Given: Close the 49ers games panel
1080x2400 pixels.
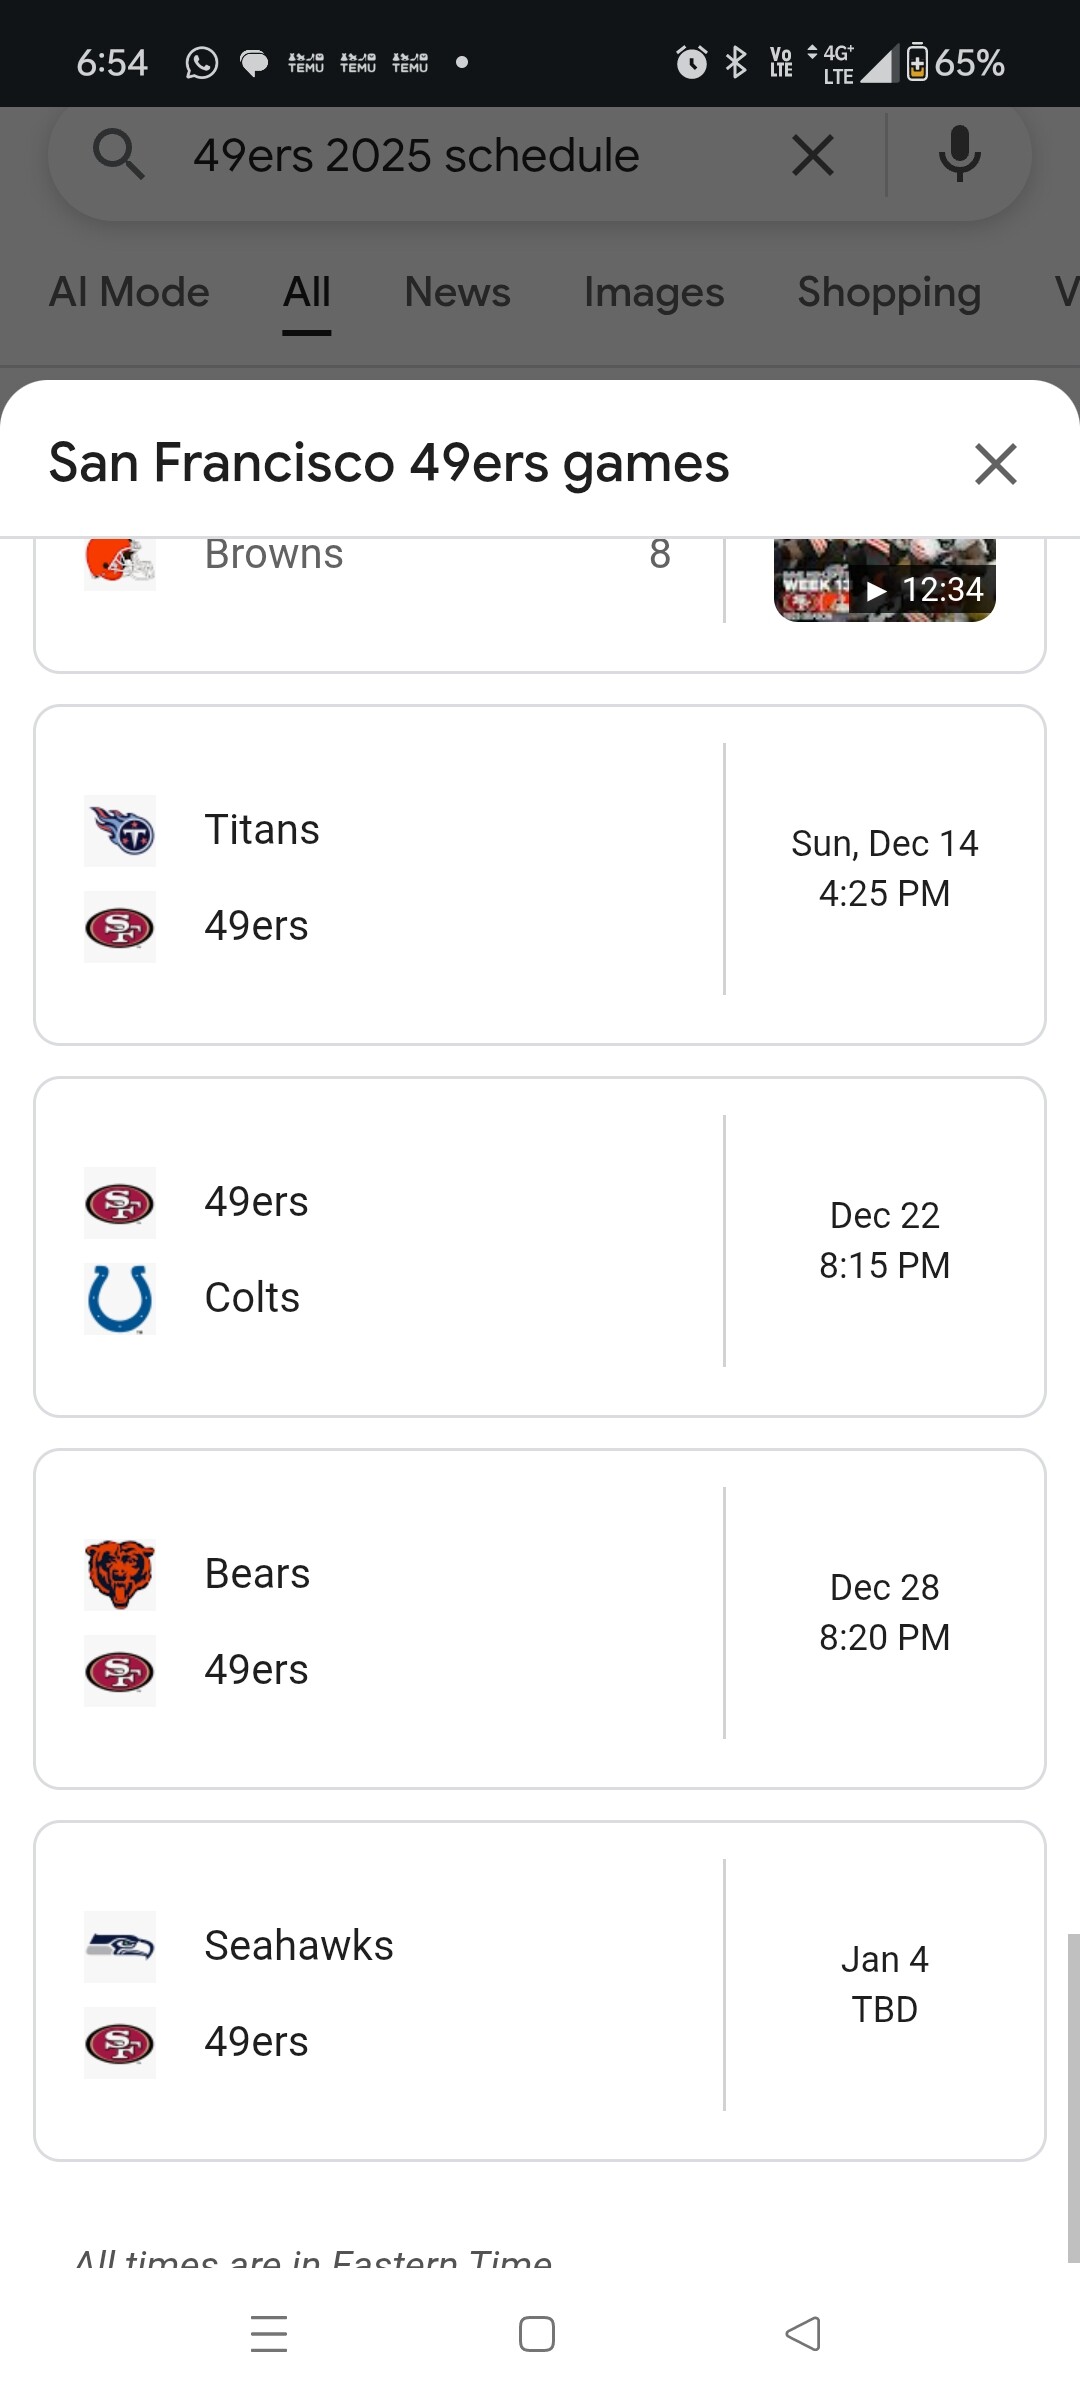Looking at the screenshot, I should click(x=995, y=464).
